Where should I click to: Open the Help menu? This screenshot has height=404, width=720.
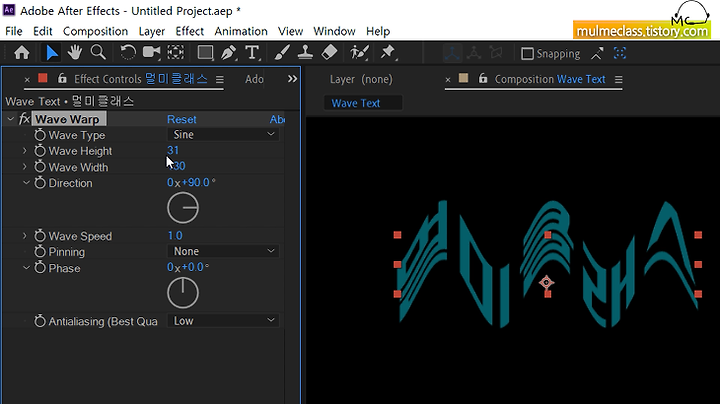pyautogui.click(x=378, y=31)
